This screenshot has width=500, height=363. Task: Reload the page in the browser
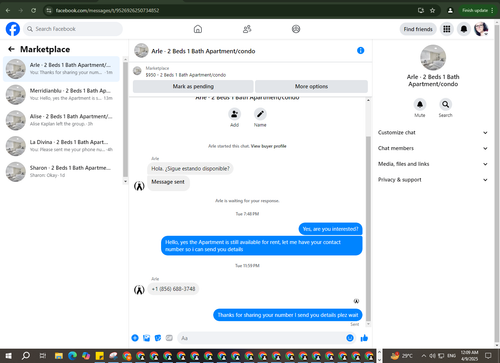[33, 10]
